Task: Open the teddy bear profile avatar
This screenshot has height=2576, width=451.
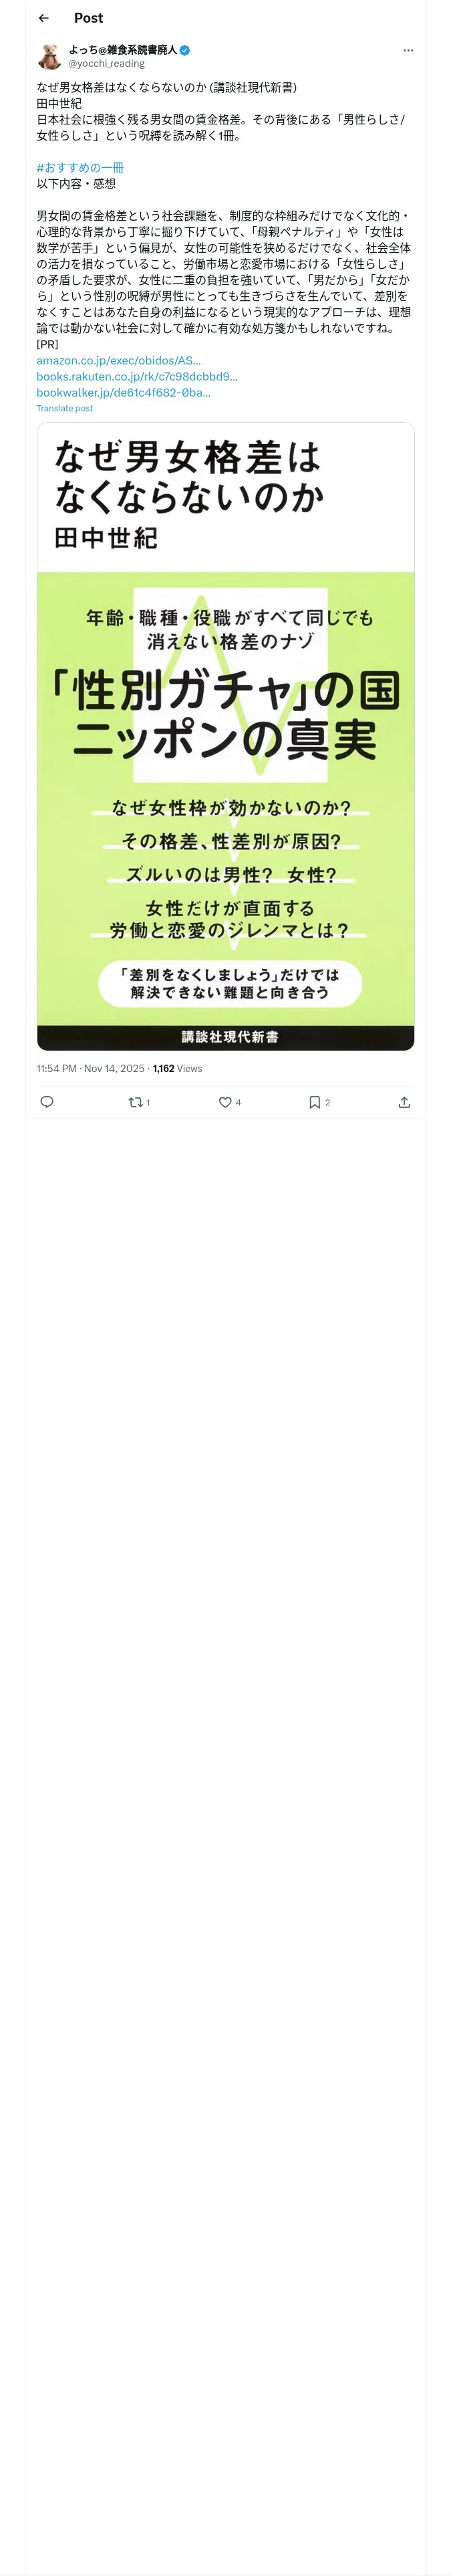Action: [x=49, y=56]
